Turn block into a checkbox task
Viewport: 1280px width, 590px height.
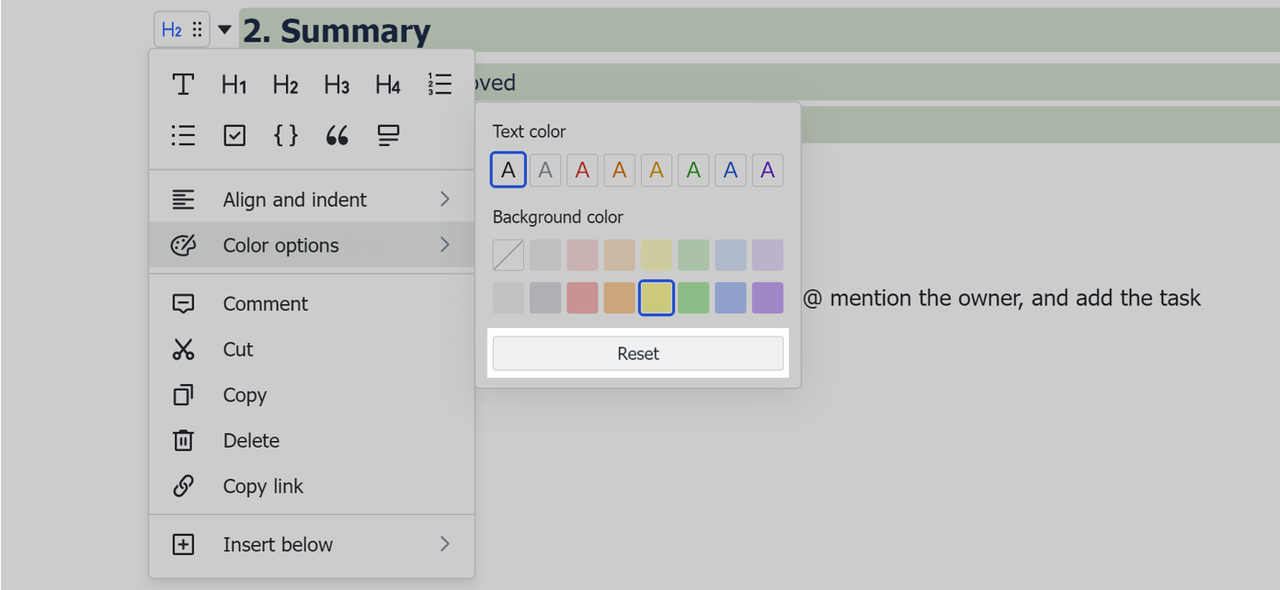coord(234,136)
